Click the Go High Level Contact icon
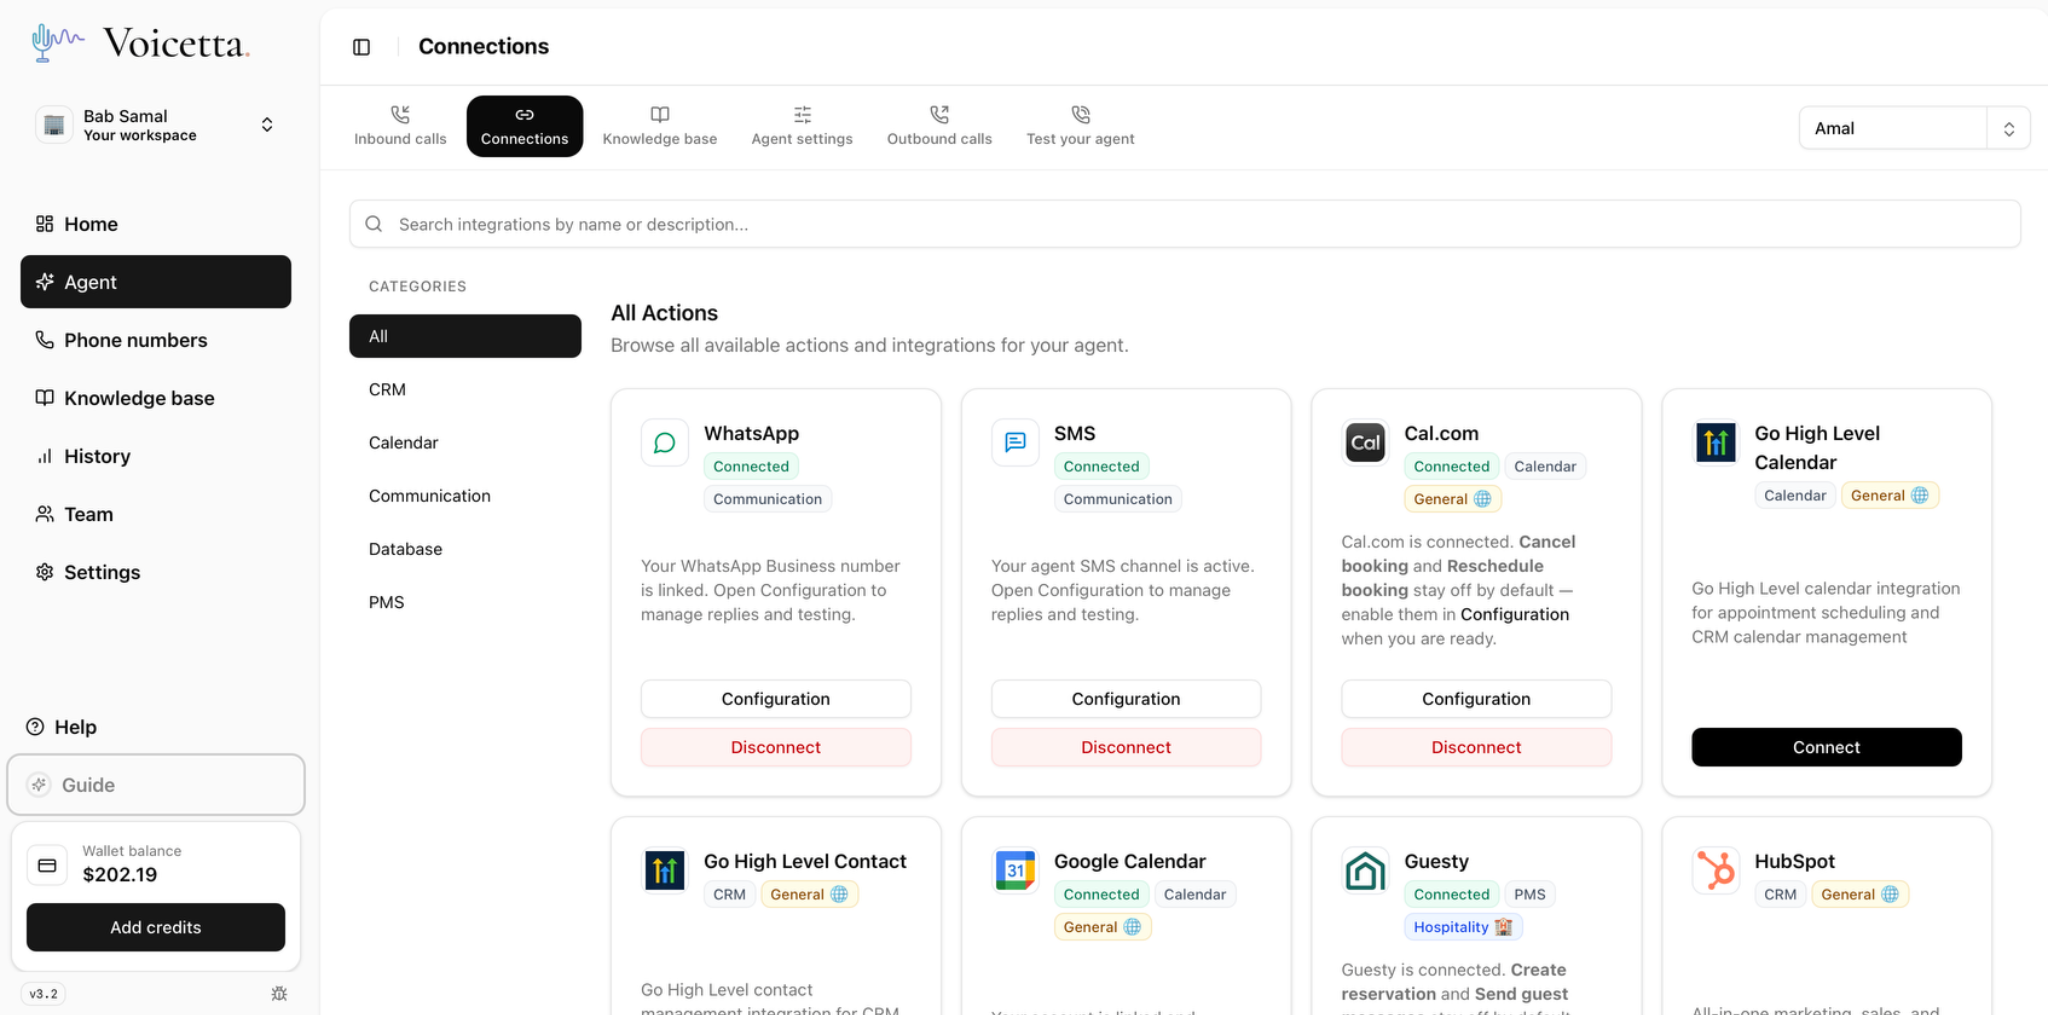Image resolution: width=2048 pixels, height=1015 pixels. click(665, 871)
